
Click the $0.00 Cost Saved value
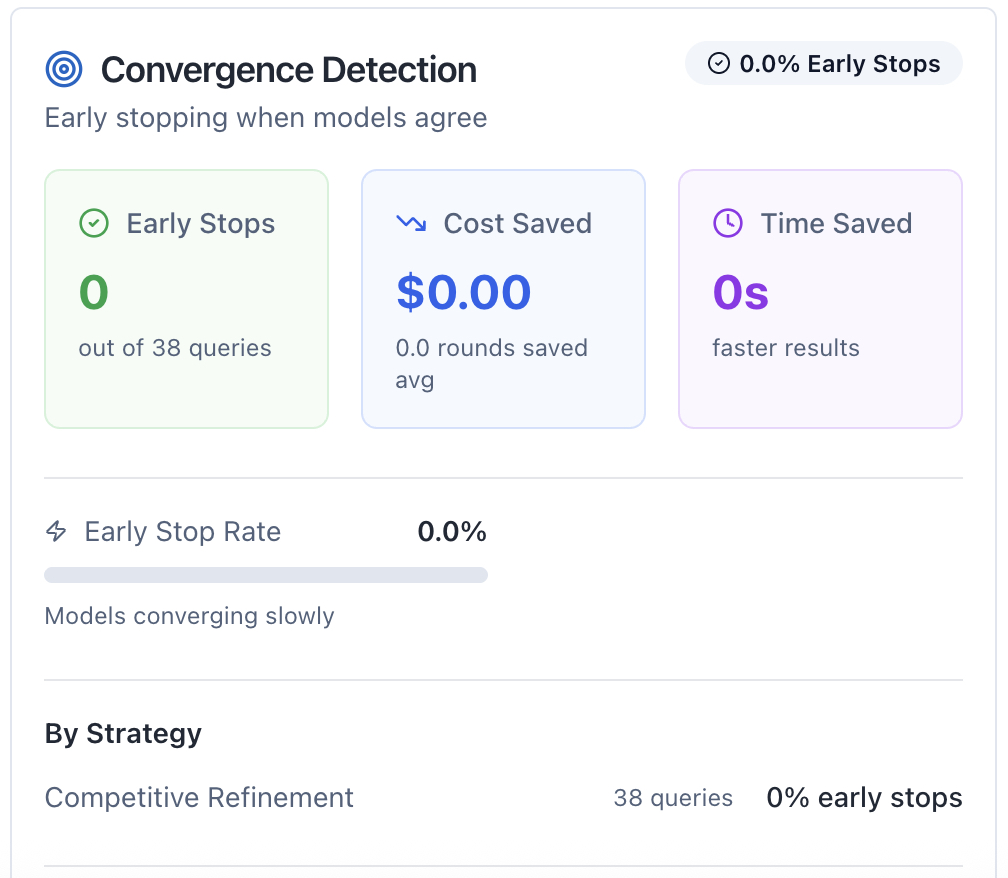(x=464, y=292)
